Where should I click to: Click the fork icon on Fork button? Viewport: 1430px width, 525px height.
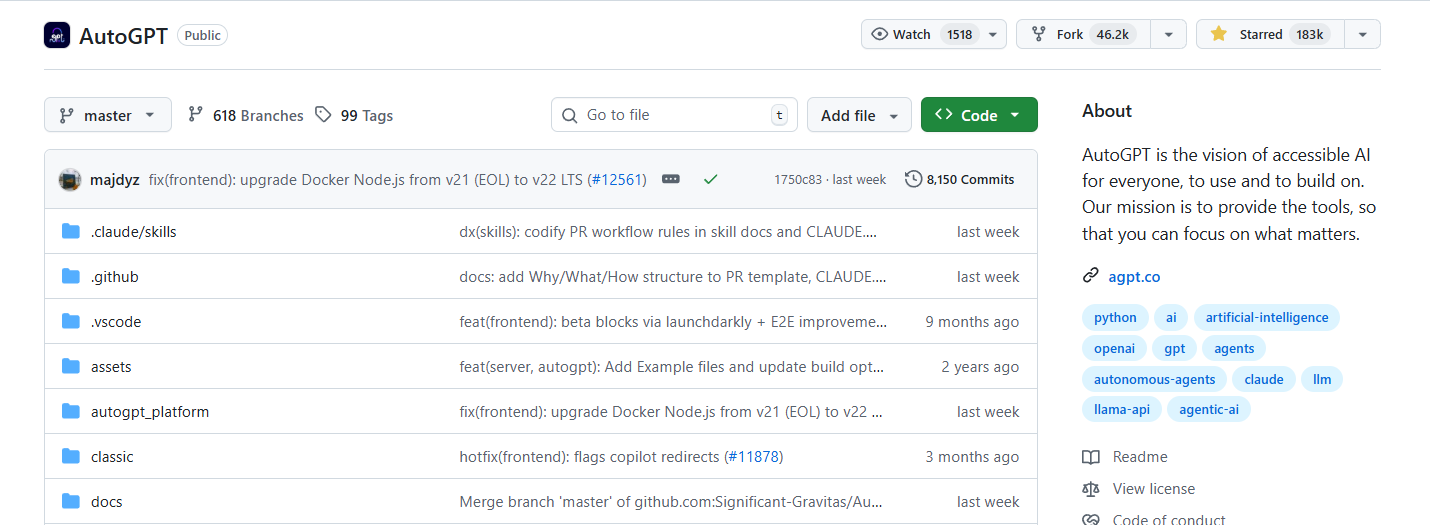coord(1039,34)
